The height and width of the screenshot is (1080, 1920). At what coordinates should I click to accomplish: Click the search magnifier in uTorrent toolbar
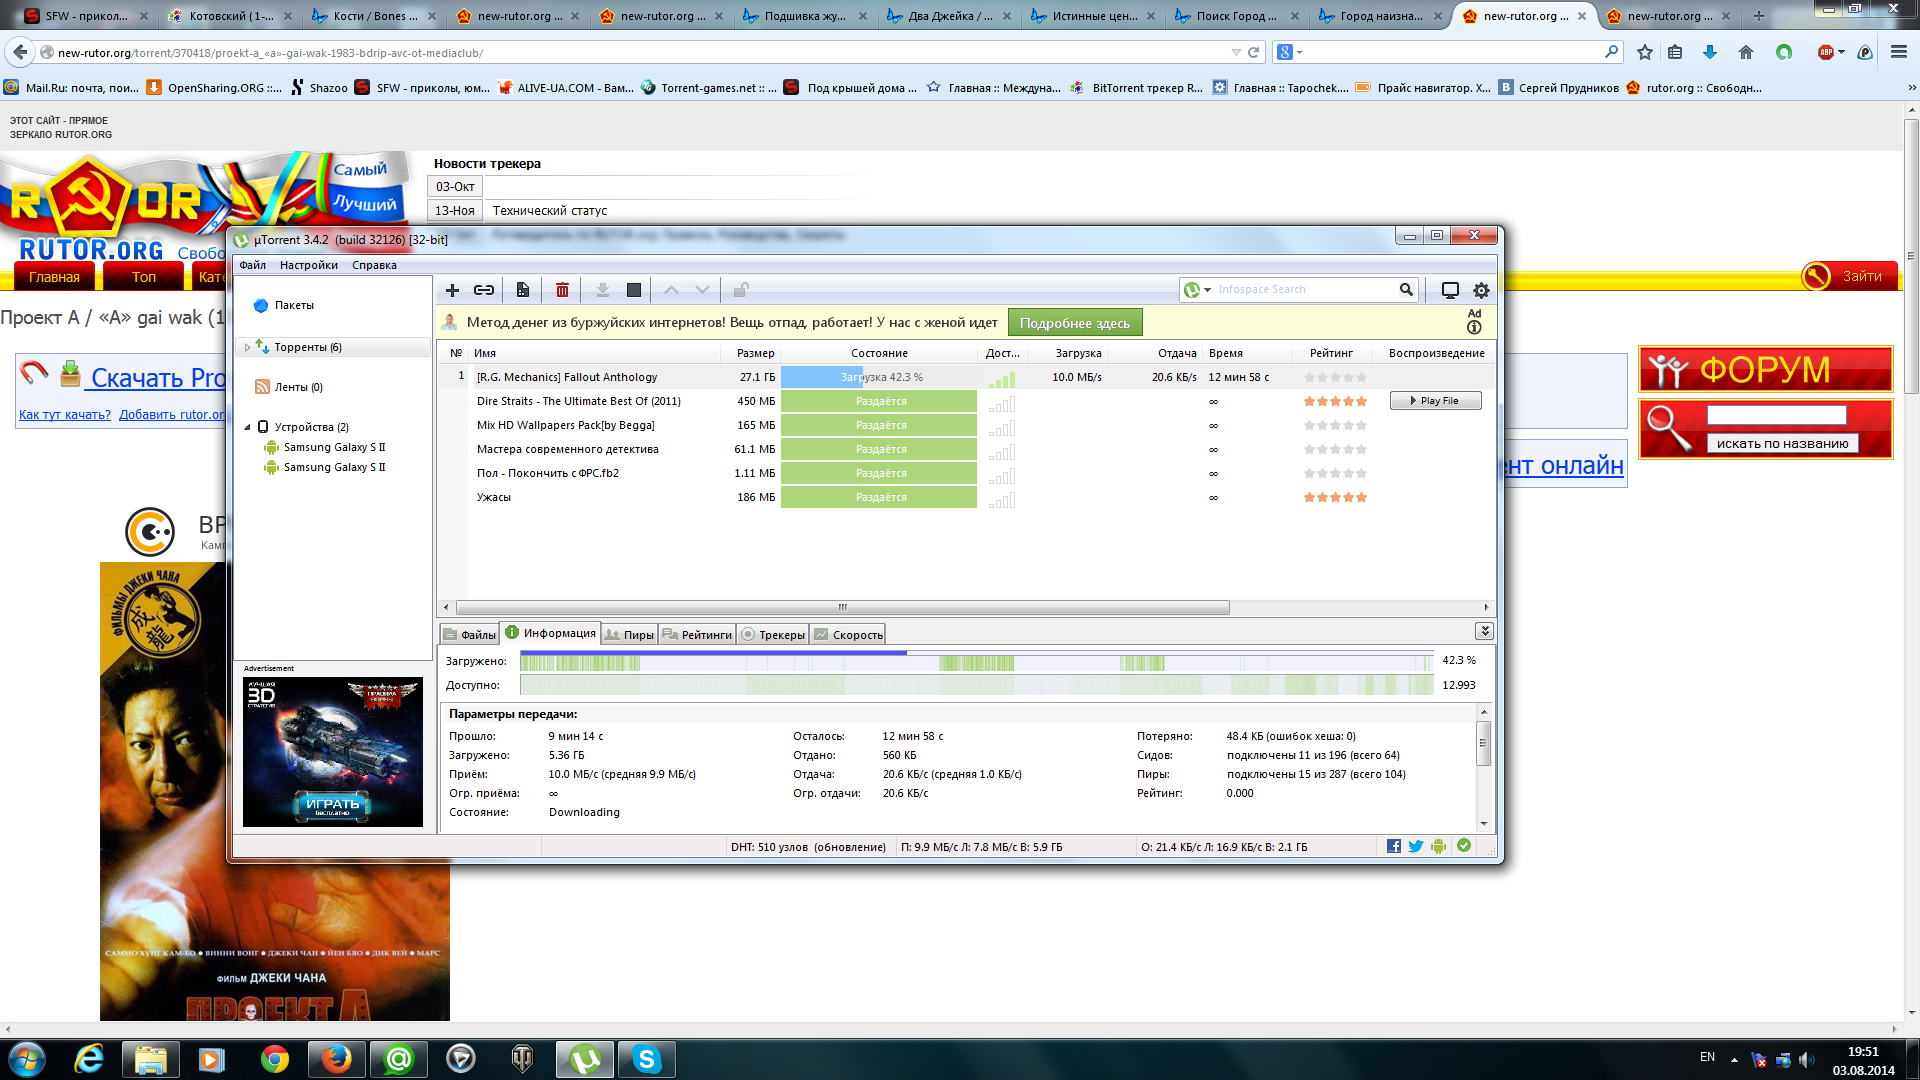click(x=1406, y=290)
